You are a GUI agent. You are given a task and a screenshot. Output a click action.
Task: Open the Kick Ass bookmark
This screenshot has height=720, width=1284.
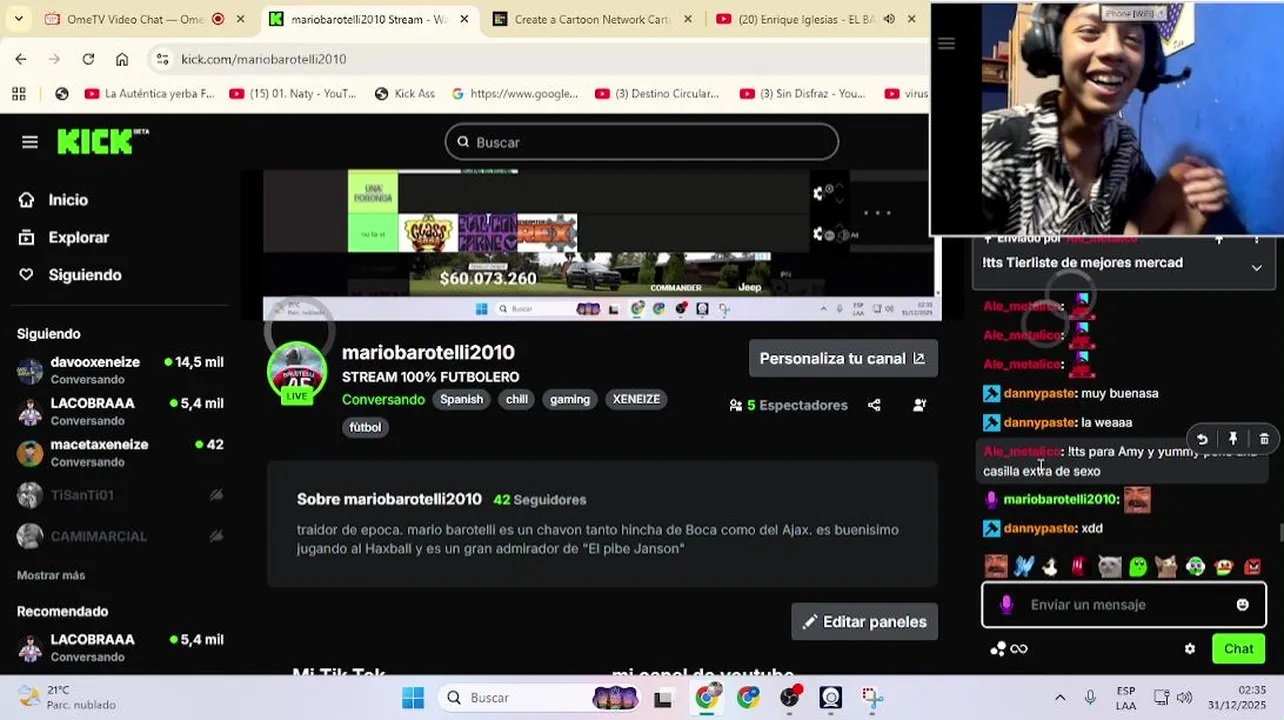point(404,93)
